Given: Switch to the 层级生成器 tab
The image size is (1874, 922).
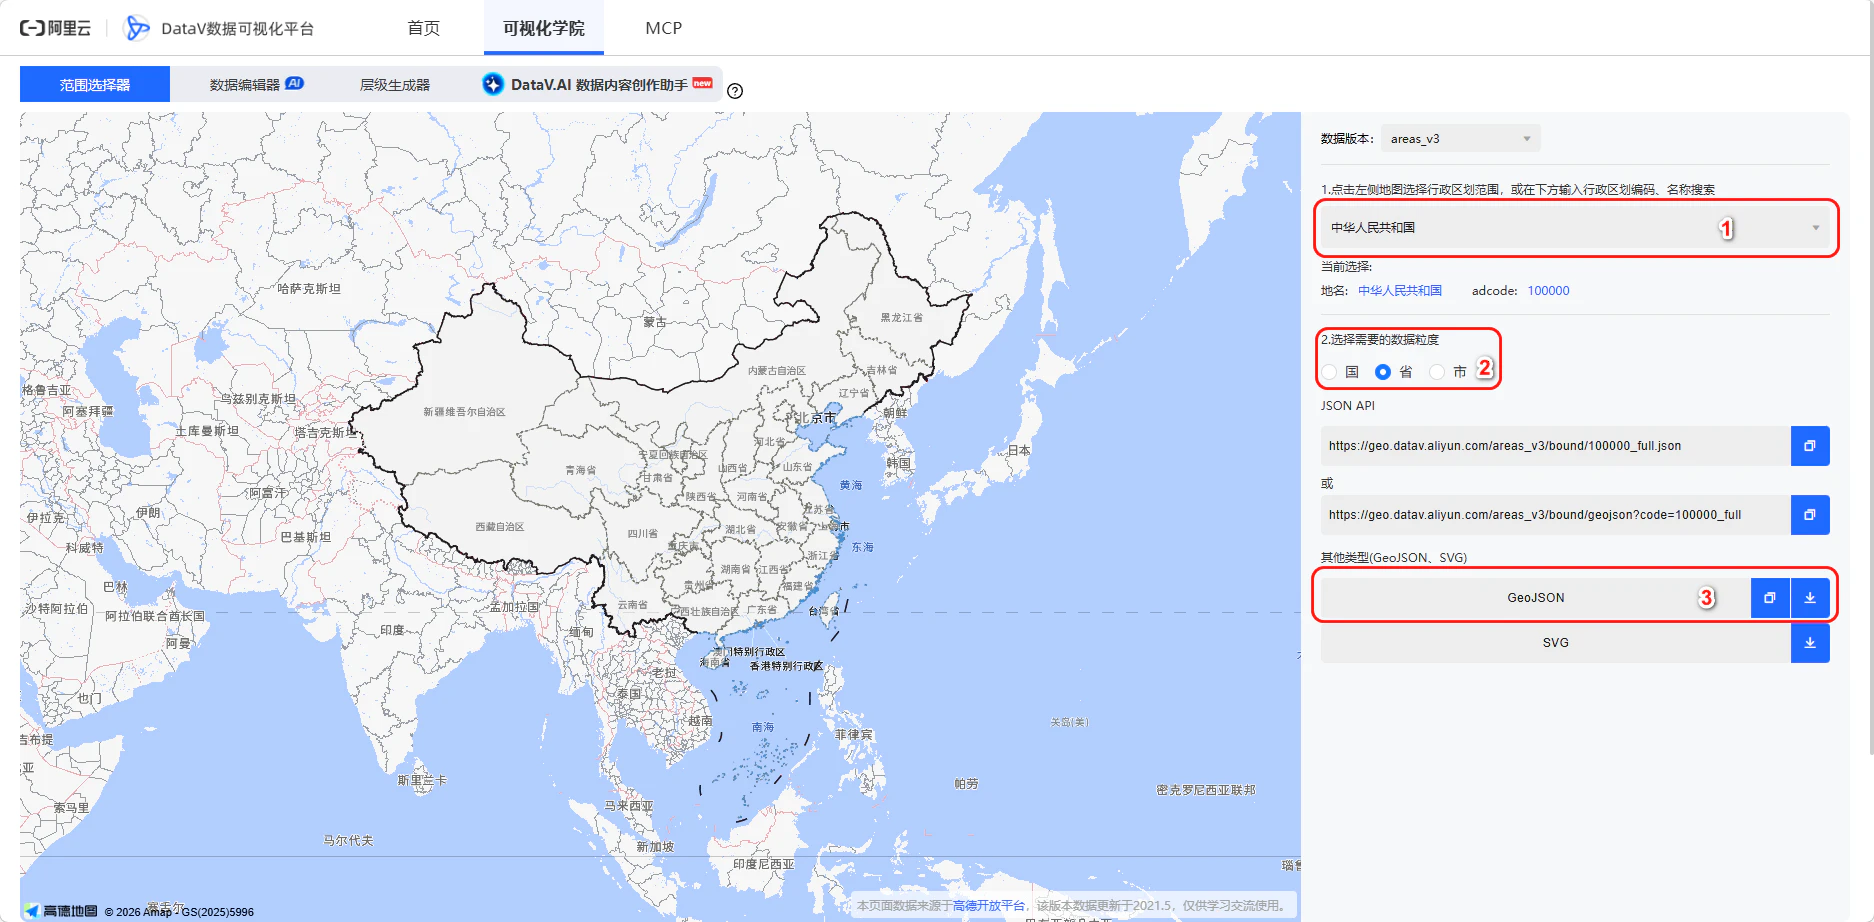Looking at the screenshot, I should pos(395,85).
